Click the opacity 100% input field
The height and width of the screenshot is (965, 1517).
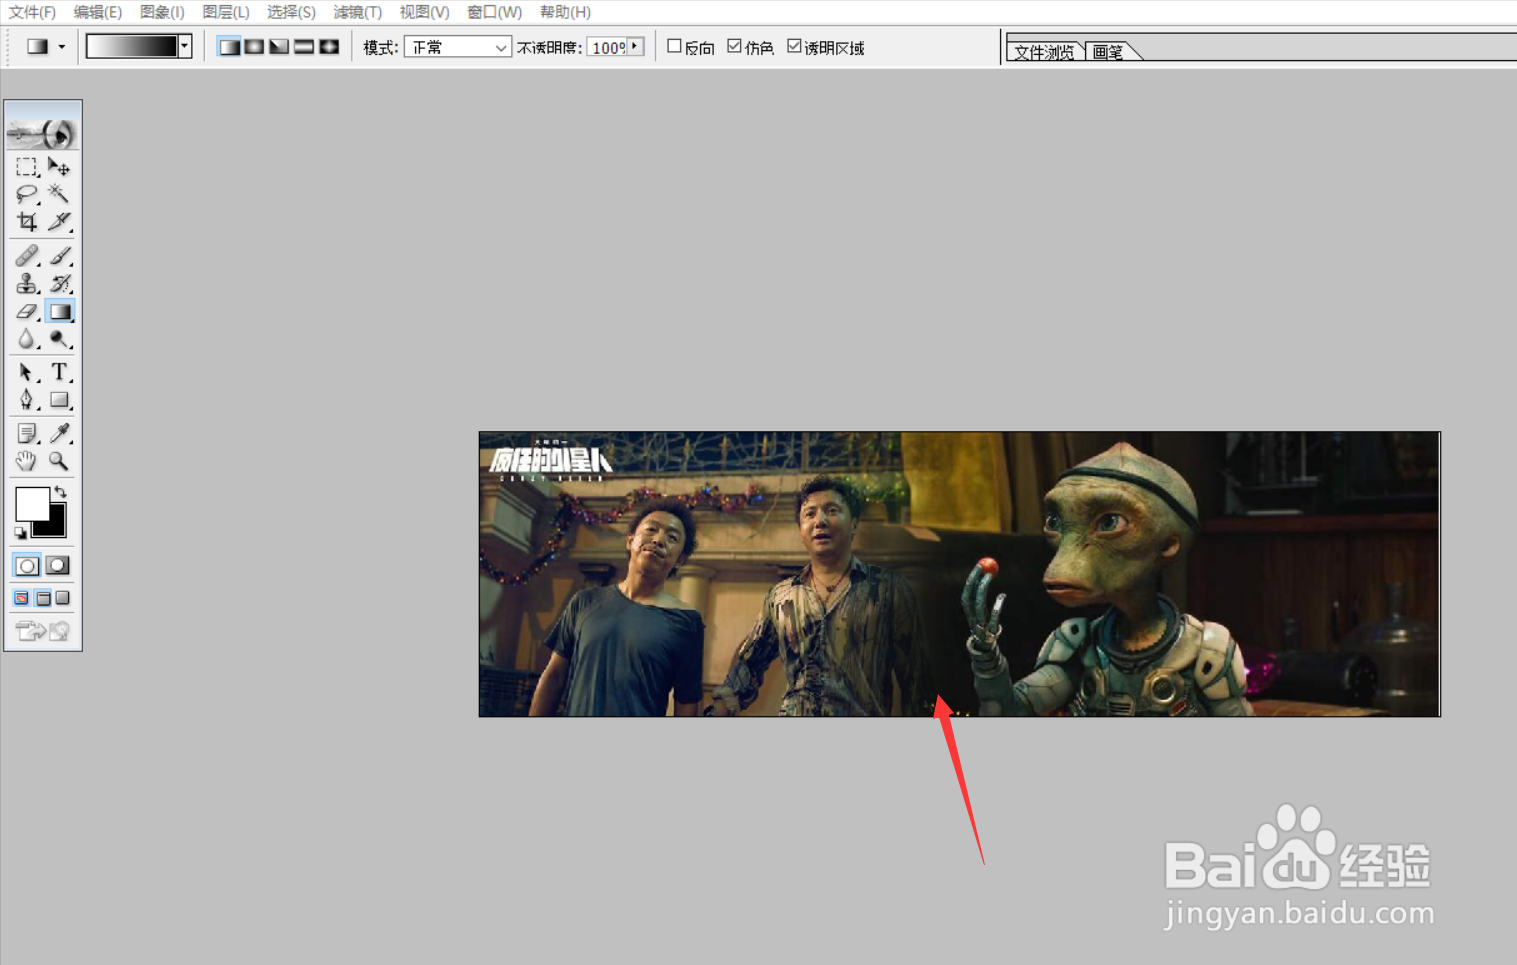pos(608,47)
